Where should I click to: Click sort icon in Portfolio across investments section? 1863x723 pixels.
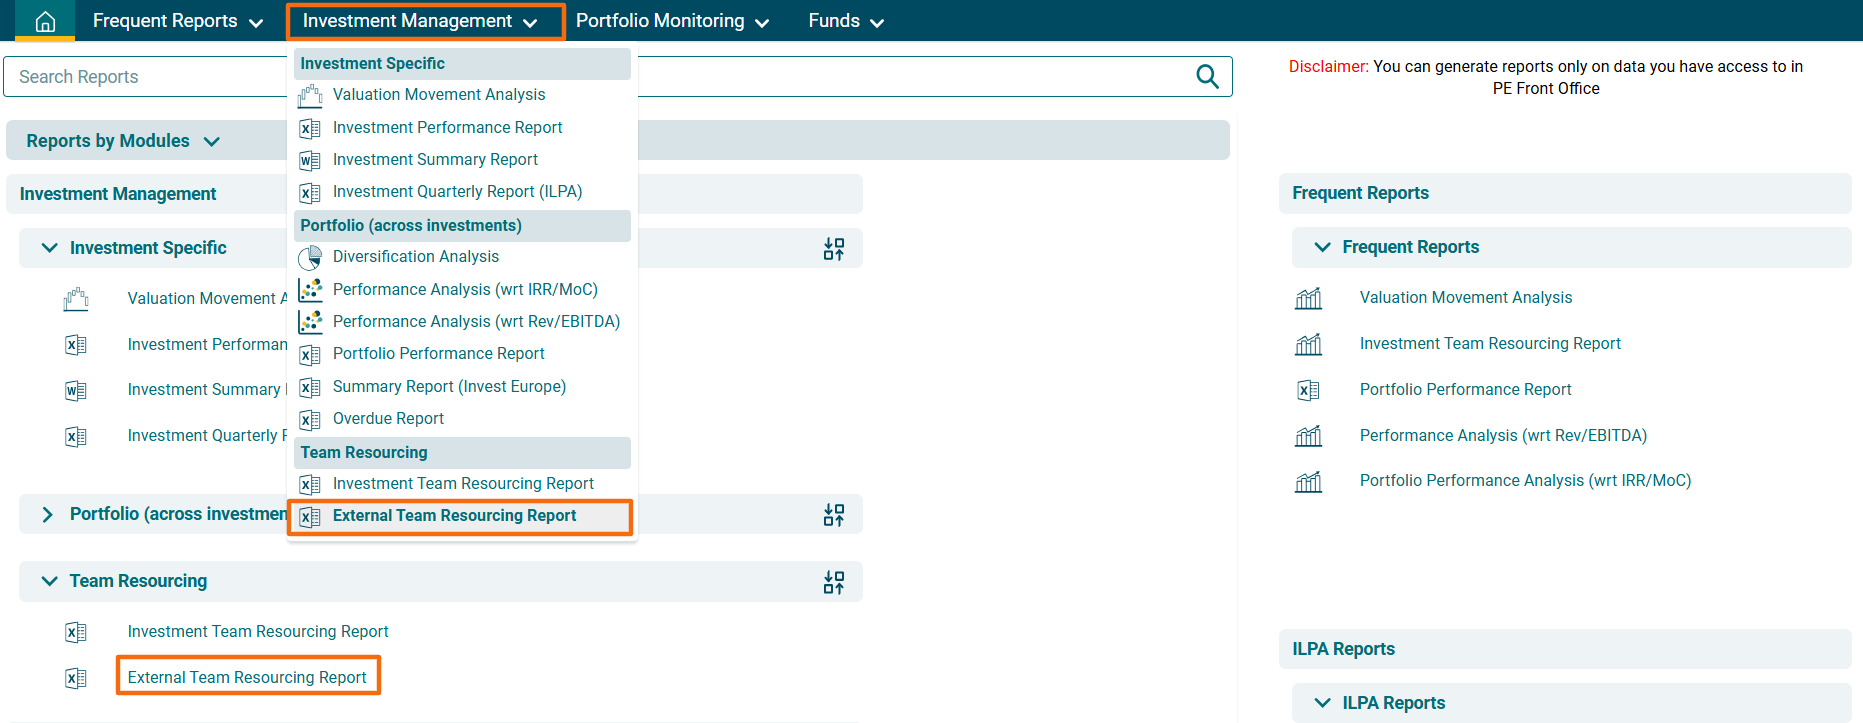[833, 515]
